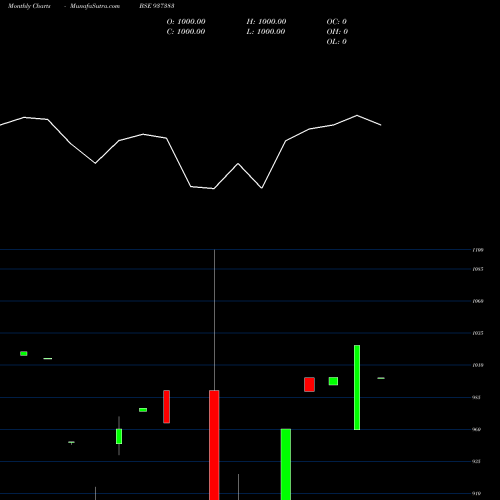Click the tall red candle with long upper wick
The width and height of the screenshot is (500, 500).
[x=214, y=445]
